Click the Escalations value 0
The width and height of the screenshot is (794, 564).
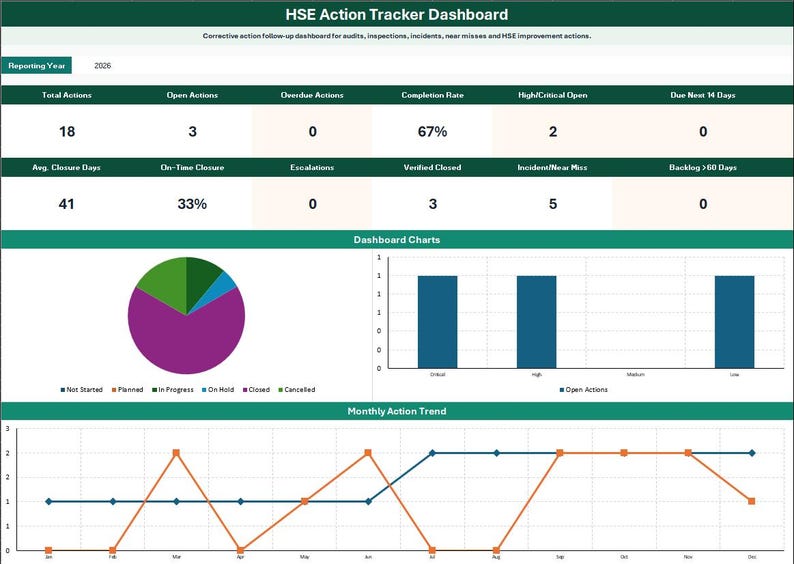pyautogui.click(x=312, y=204)
